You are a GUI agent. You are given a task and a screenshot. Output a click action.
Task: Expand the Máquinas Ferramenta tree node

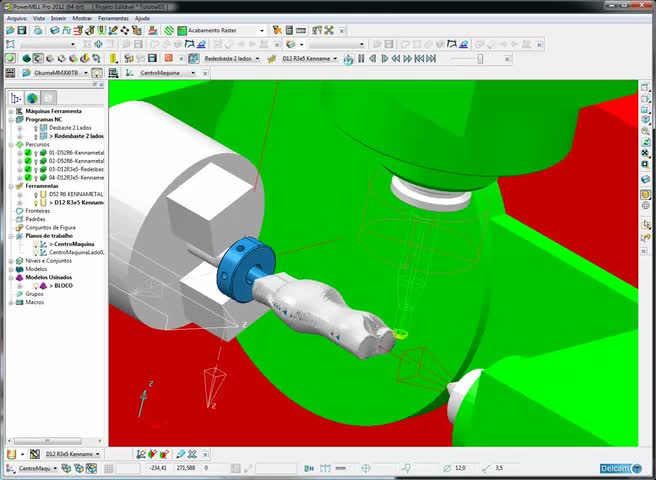[x=11, y=111]
